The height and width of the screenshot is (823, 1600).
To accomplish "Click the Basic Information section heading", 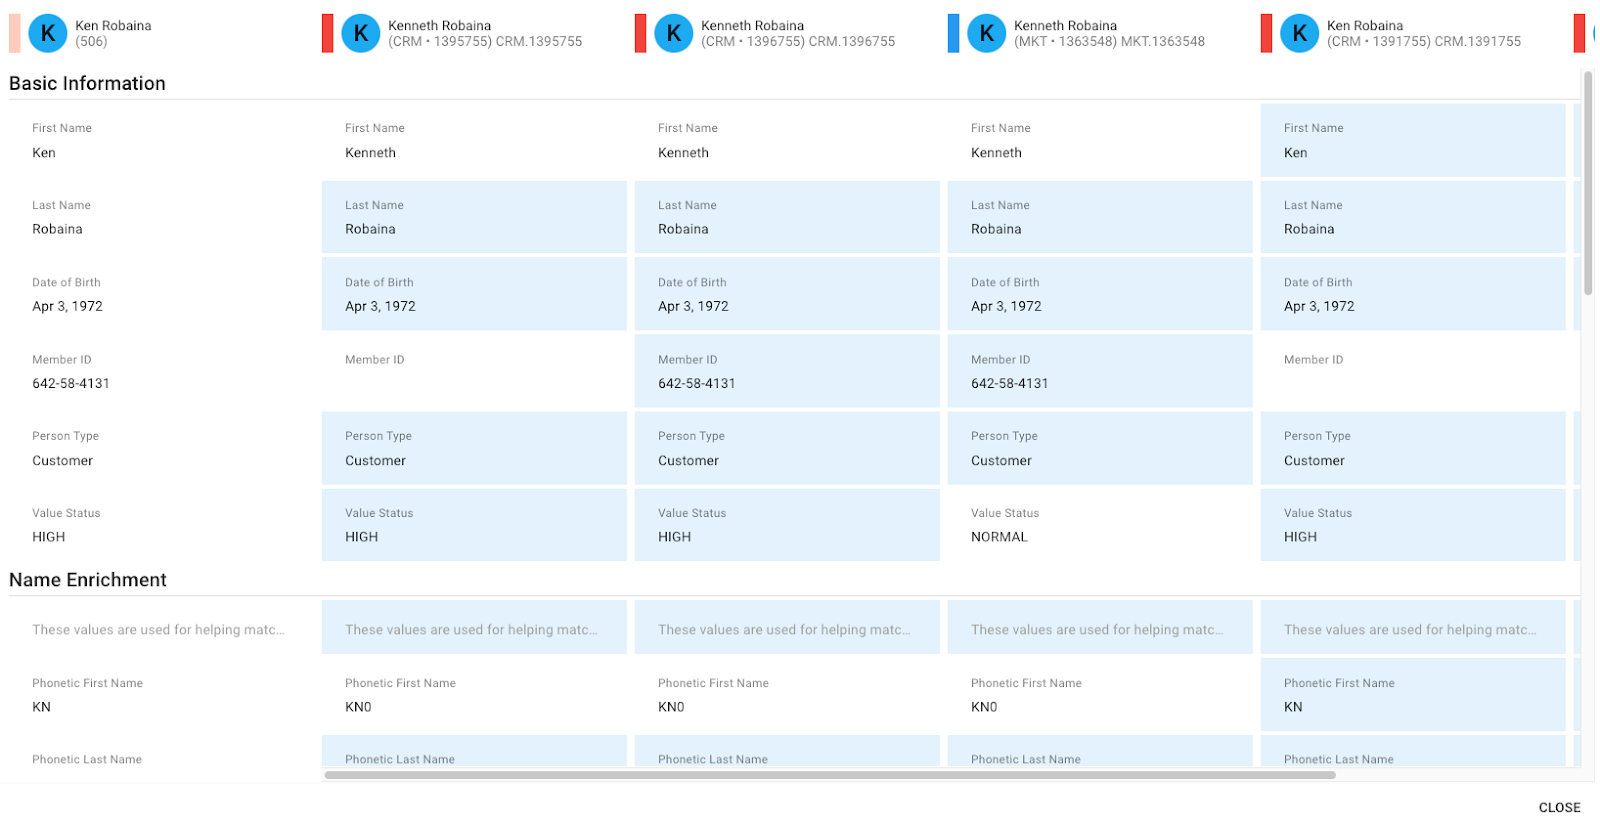I will pos(87,84).
